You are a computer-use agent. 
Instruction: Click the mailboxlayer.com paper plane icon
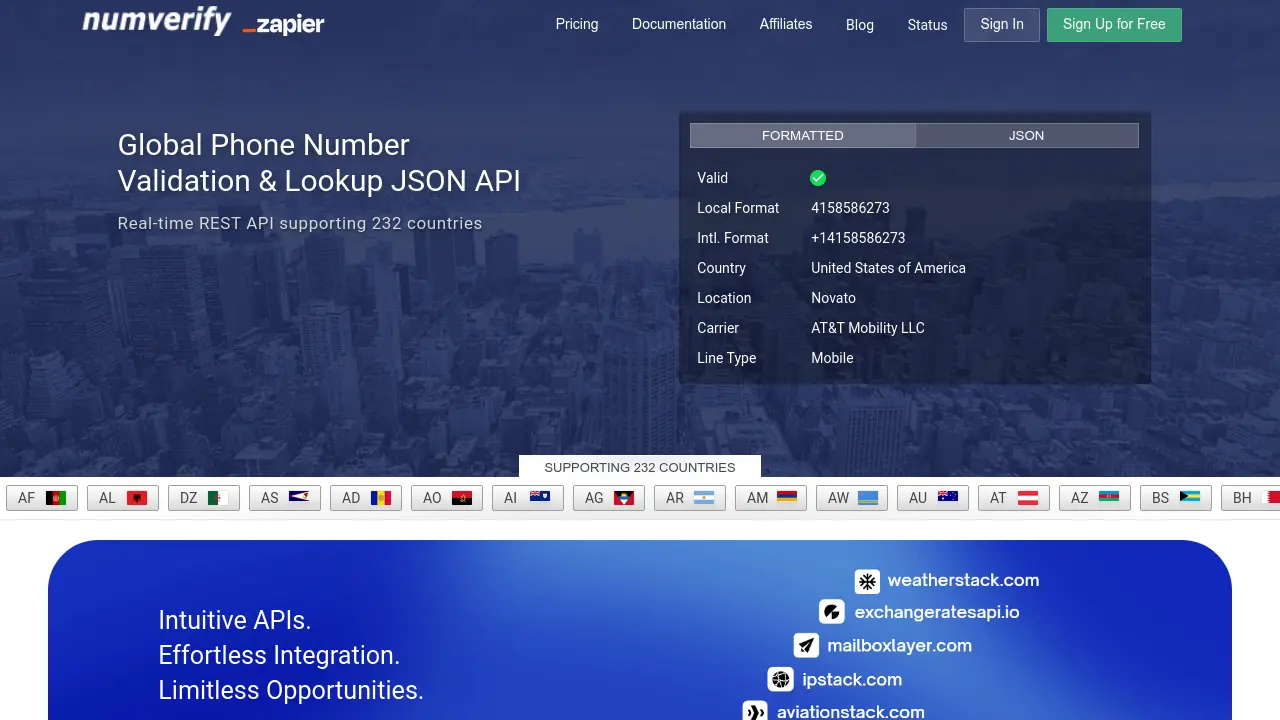tap(807, 646)
